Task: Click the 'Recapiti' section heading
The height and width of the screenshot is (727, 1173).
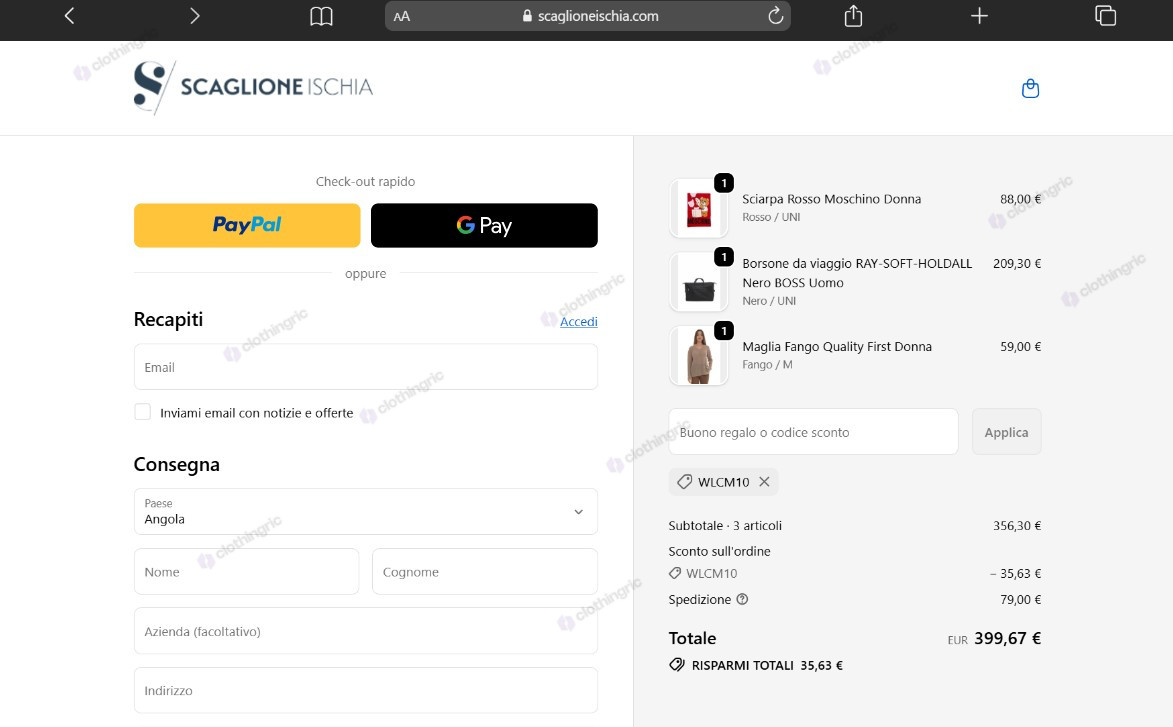Action: (x=168, y=319)
